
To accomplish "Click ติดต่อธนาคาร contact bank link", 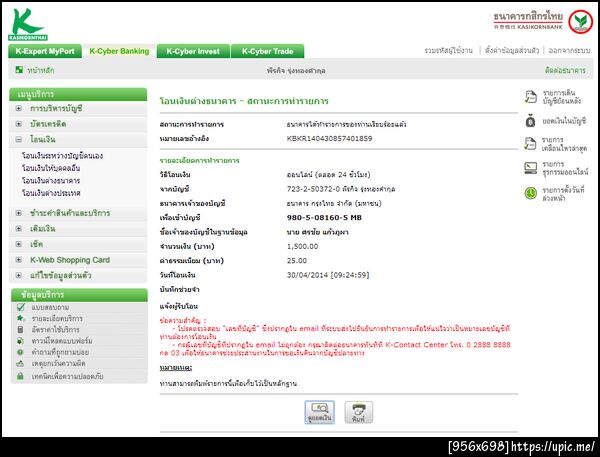I will [x=565, y=70].
